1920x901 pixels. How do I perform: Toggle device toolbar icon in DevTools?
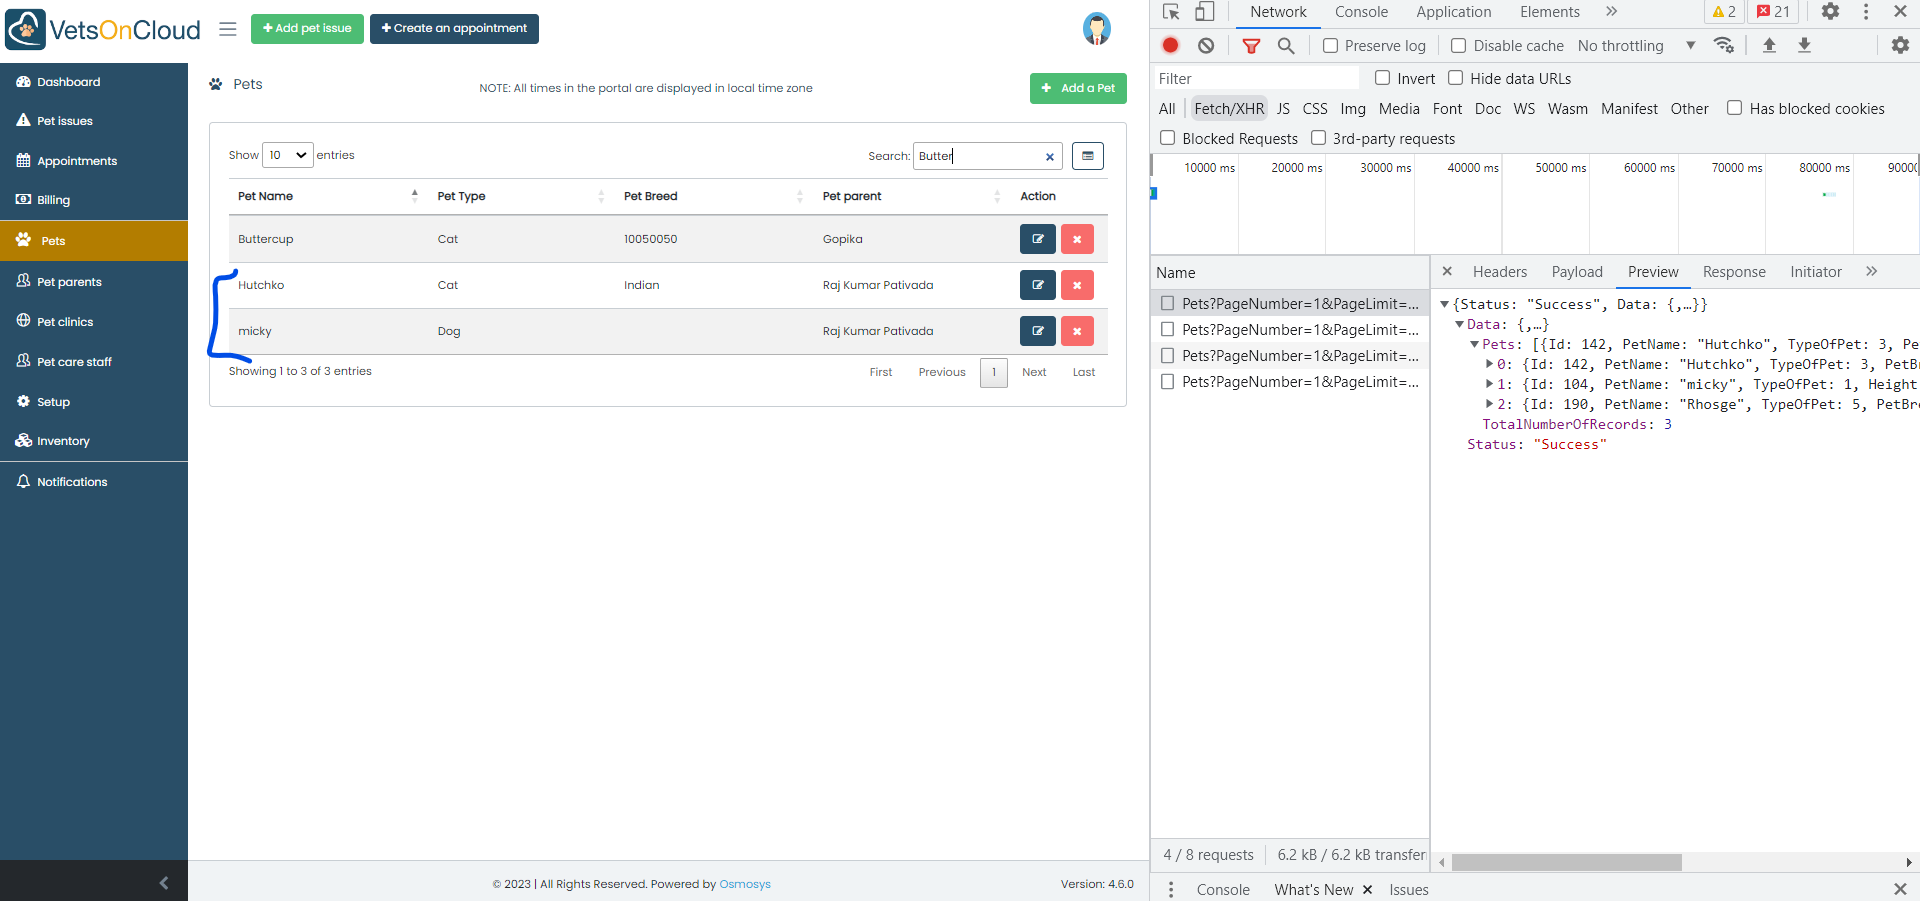coord(1204,12)
